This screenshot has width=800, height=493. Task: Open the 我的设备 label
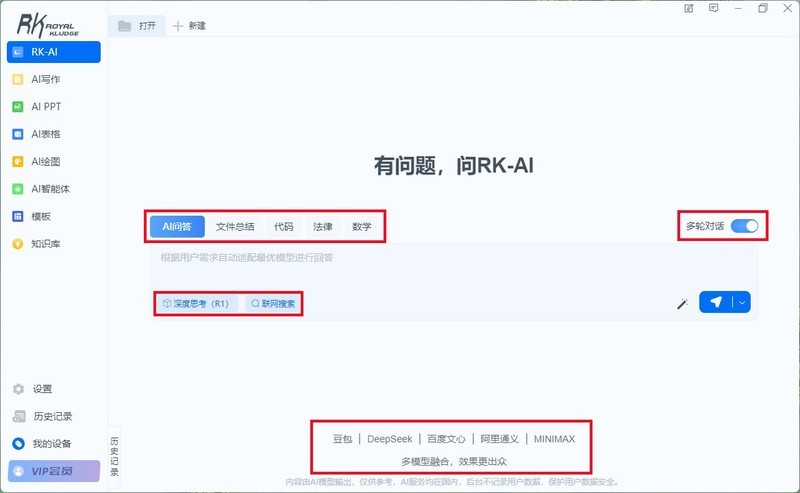52,444
